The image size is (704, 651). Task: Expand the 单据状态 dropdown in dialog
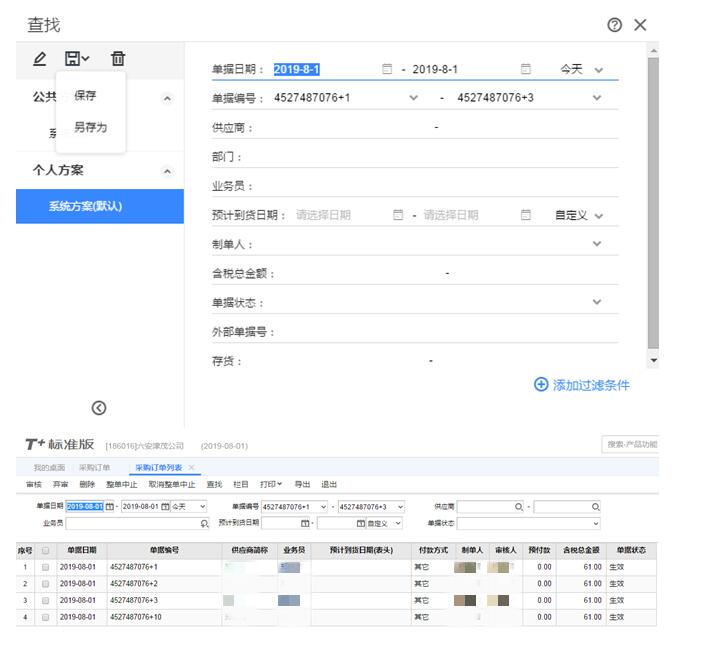(x=597, y=302)
